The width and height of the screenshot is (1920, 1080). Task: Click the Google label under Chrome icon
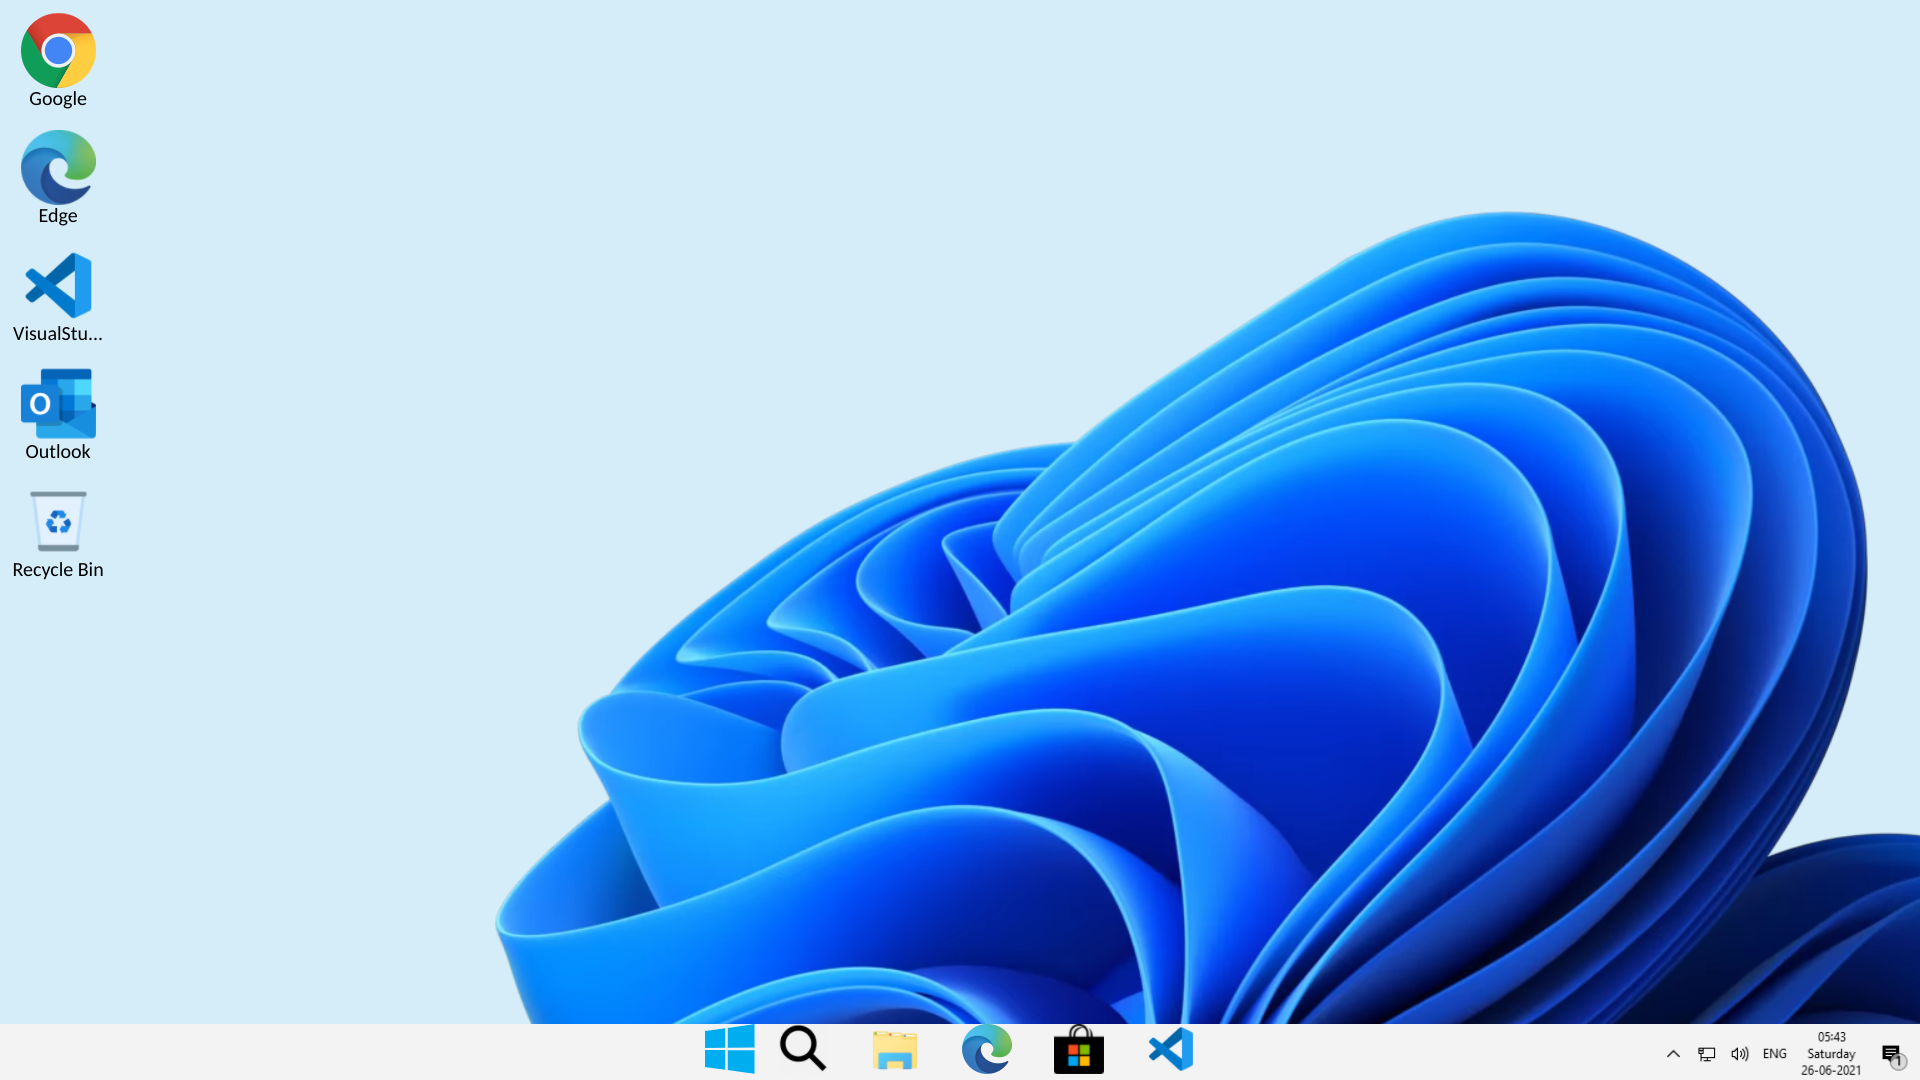click(x=57, y=98)
